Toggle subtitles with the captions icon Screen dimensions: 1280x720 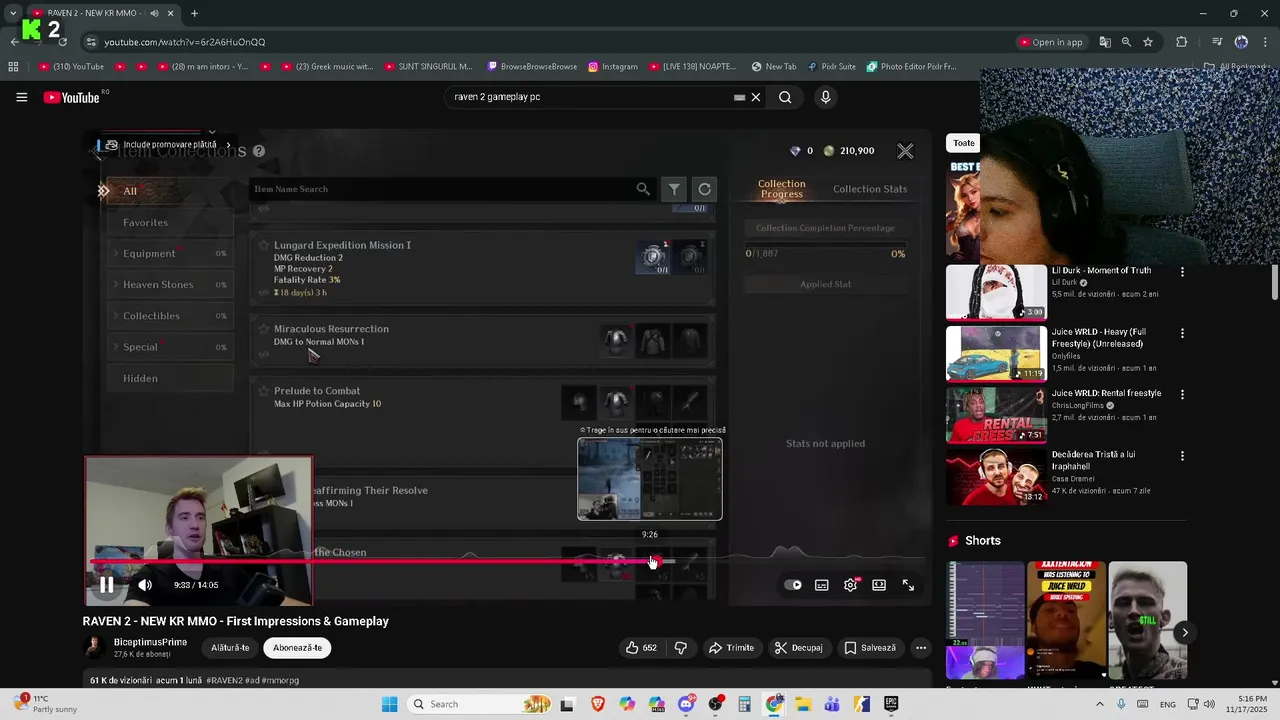(x=822, y=585)
